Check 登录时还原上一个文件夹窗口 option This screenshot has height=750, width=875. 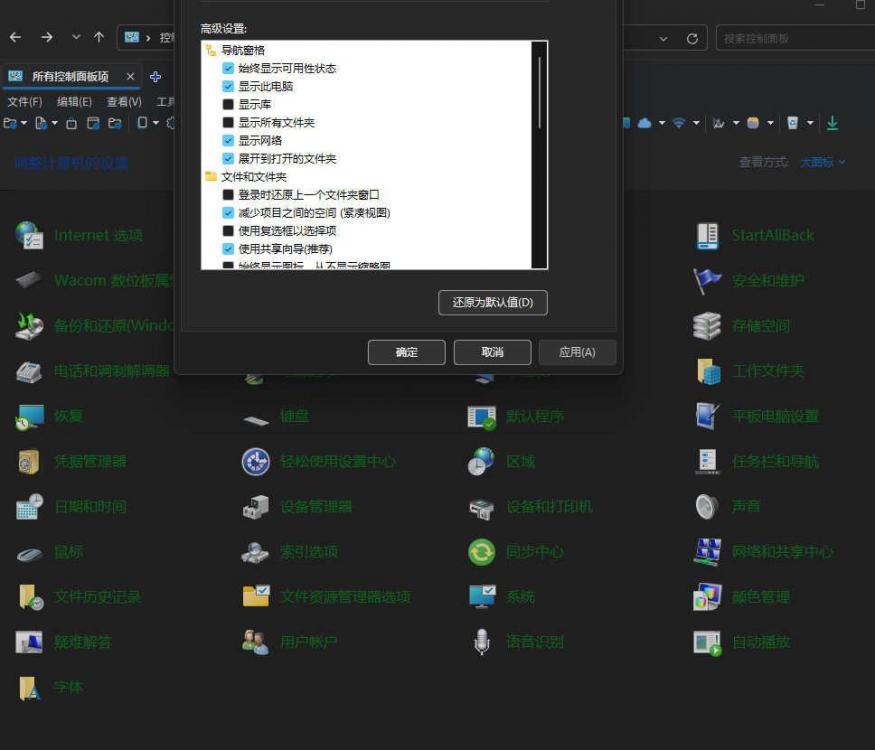point(228,195)
